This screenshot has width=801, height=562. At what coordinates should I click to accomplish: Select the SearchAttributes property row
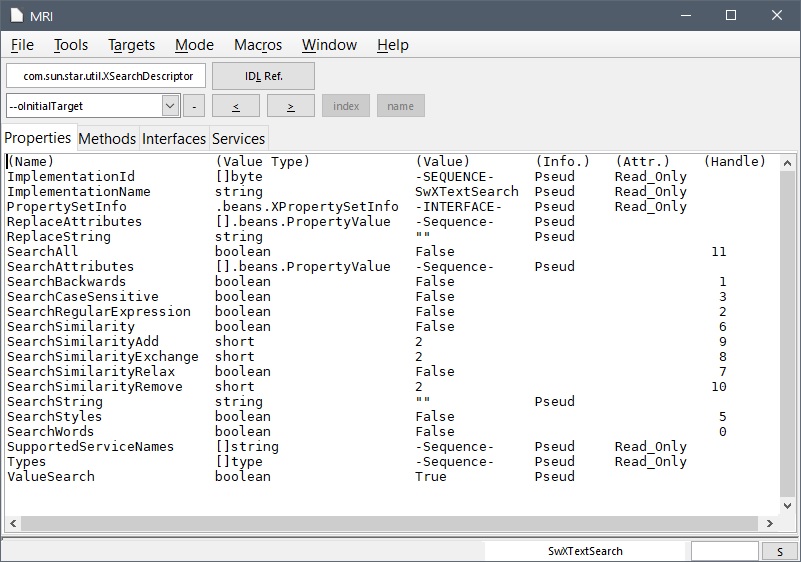point(392,267)
